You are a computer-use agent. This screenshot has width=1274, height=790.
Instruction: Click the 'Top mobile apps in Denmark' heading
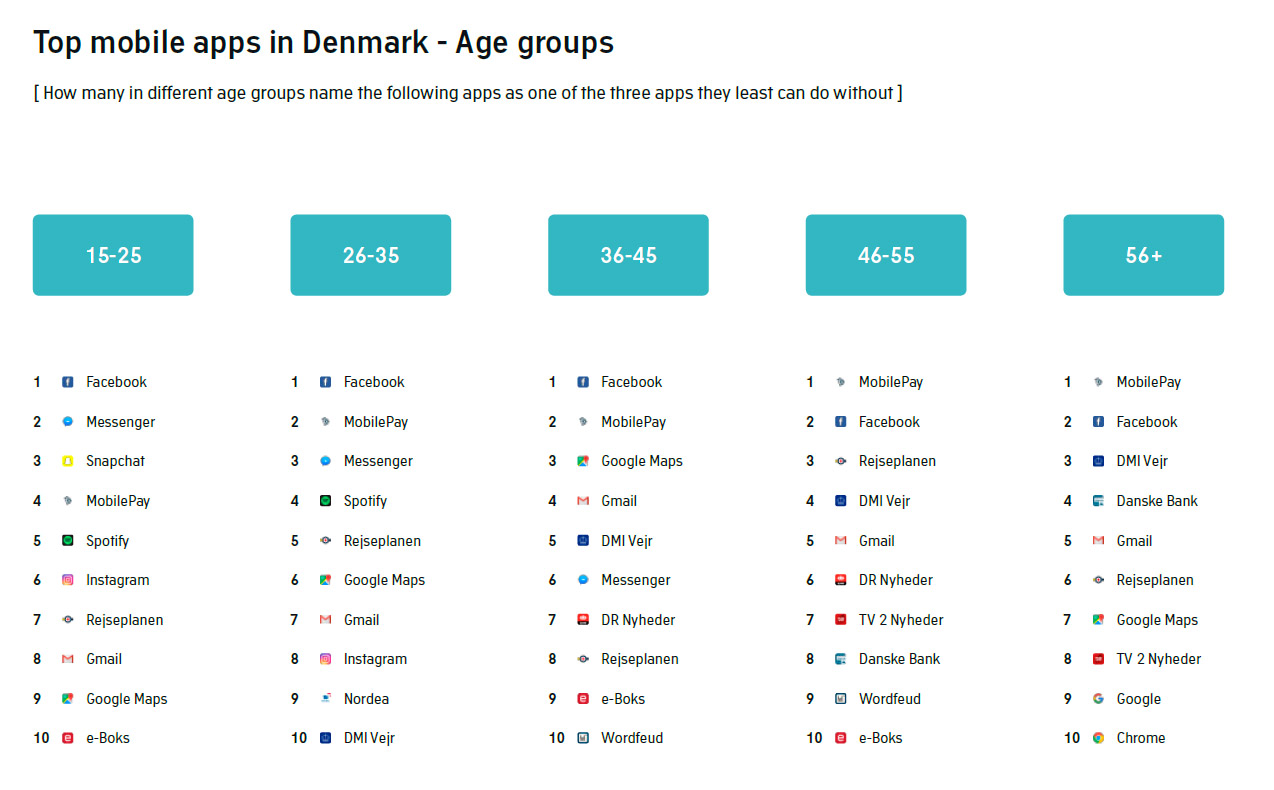[323, 43]
